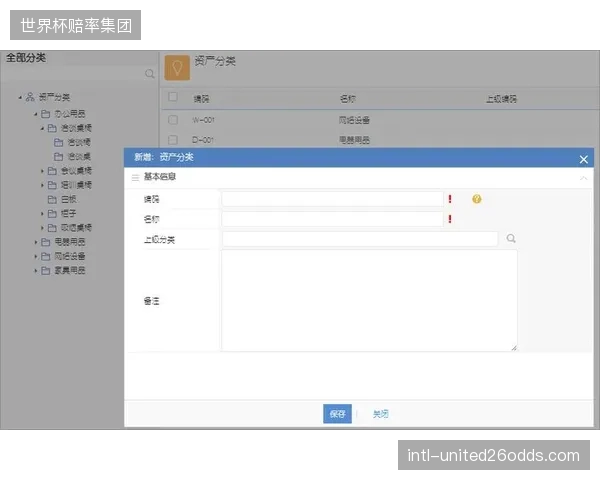Select 培训桌椅 in the category tree
This screenshot has height=480, width=600.
pos(76,185)
